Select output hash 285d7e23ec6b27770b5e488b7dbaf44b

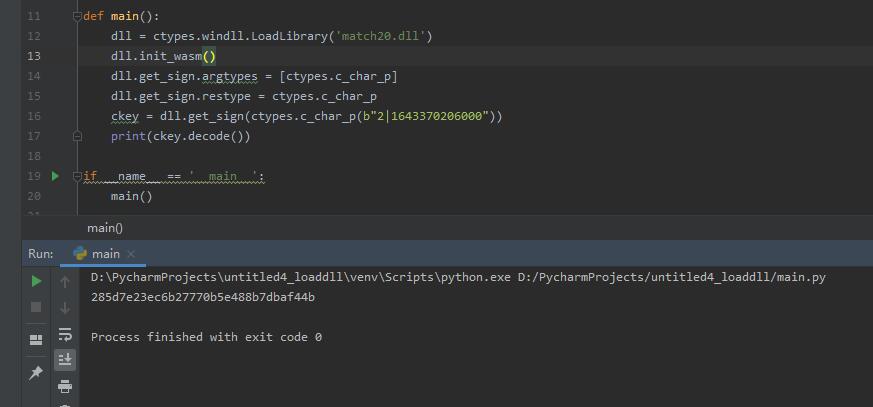[203, 297]
